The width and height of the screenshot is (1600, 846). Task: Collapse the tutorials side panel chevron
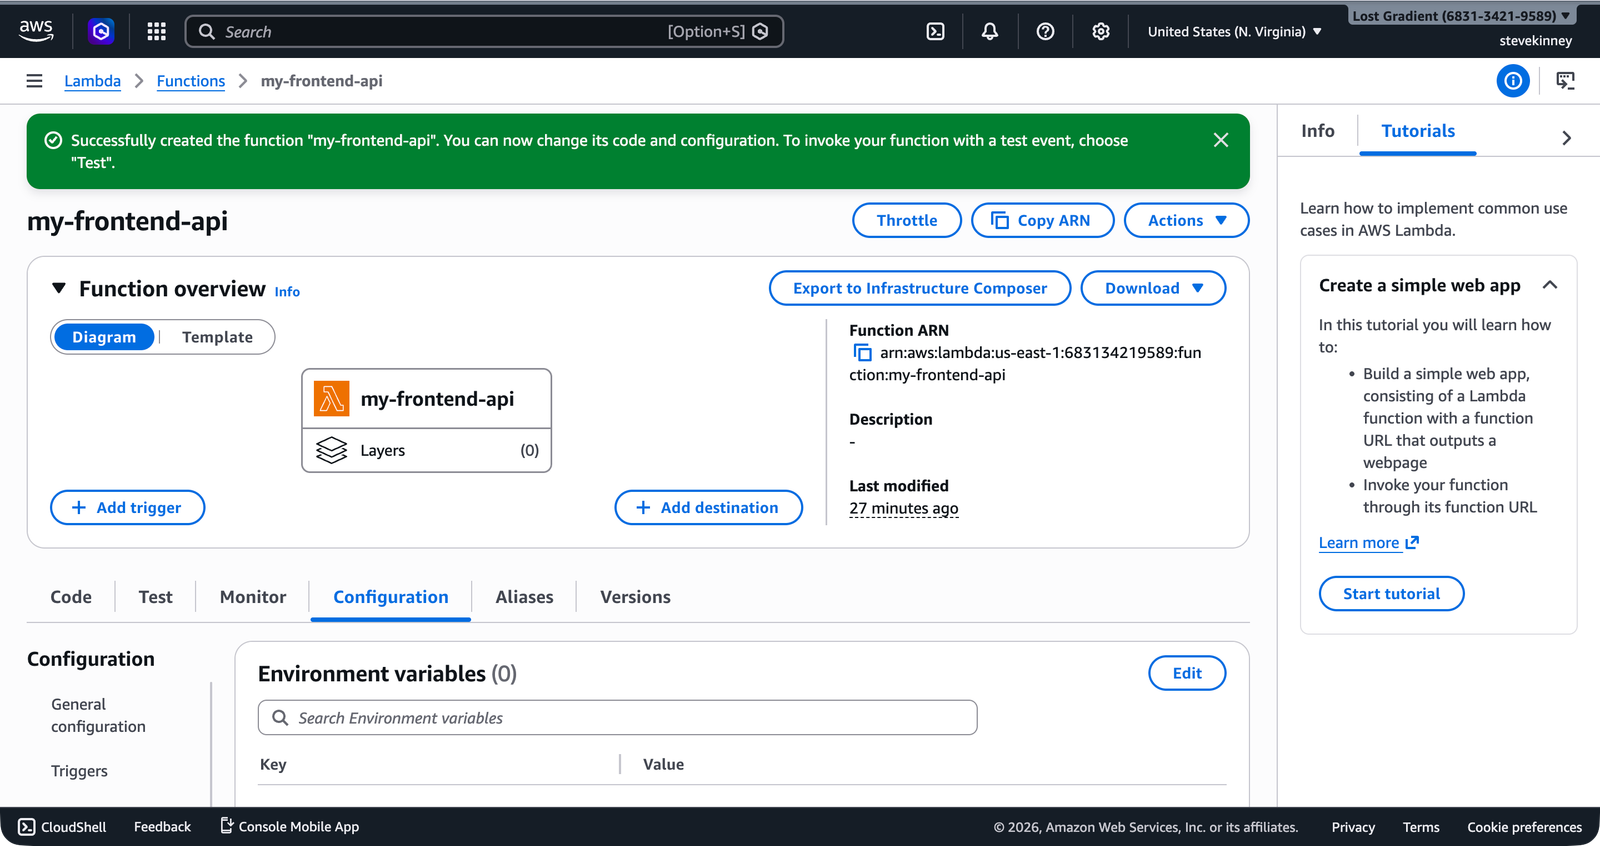click(1567, 138)
